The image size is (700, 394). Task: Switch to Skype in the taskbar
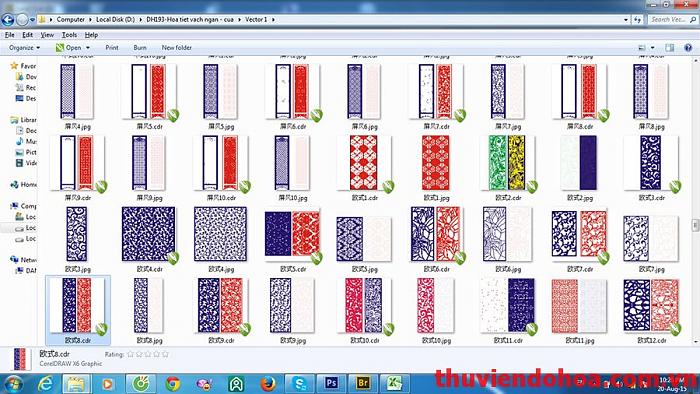299,384
